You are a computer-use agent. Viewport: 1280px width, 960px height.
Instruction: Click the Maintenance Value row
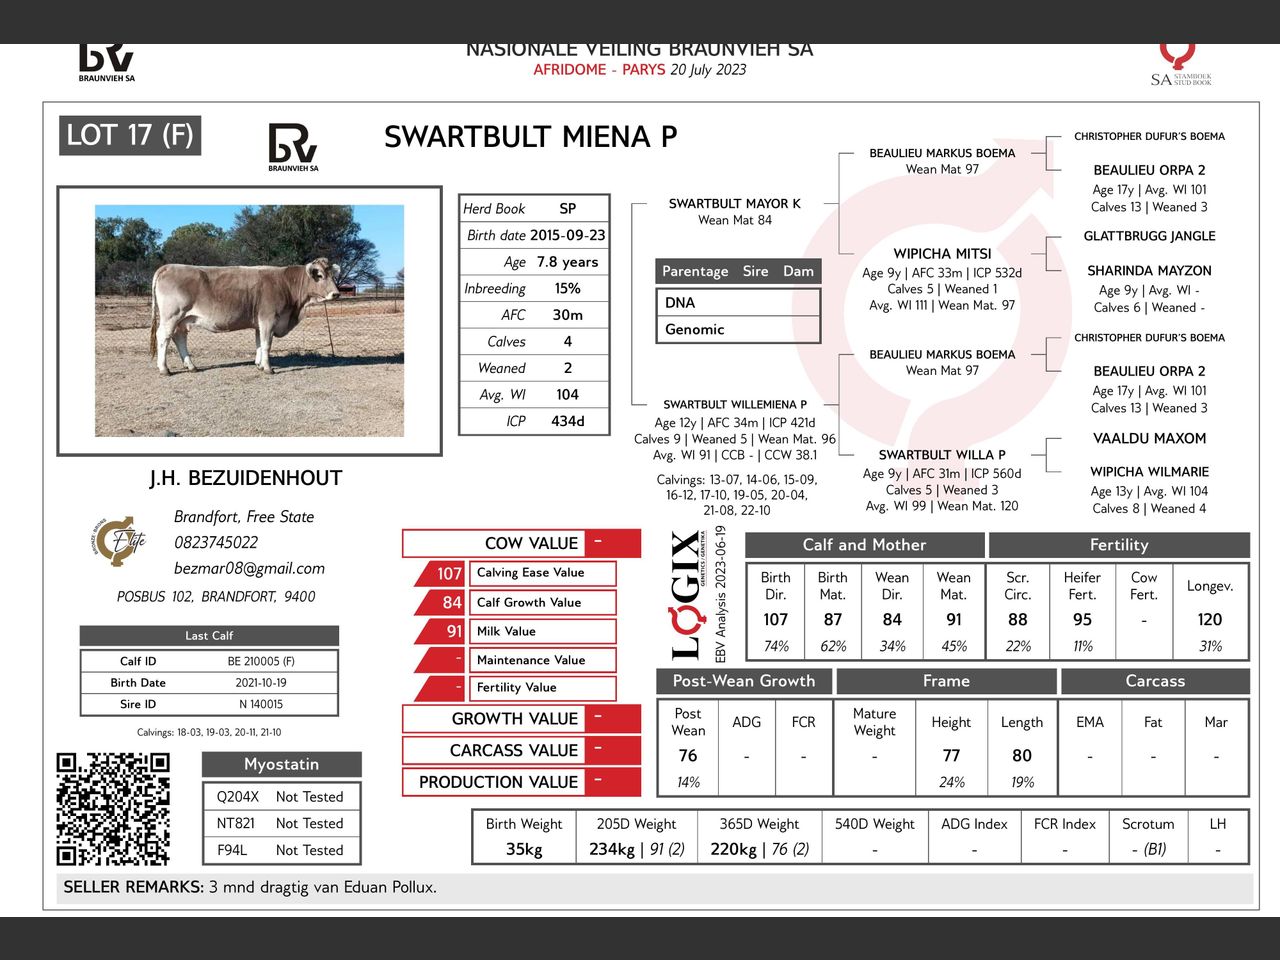click(515, 660)
